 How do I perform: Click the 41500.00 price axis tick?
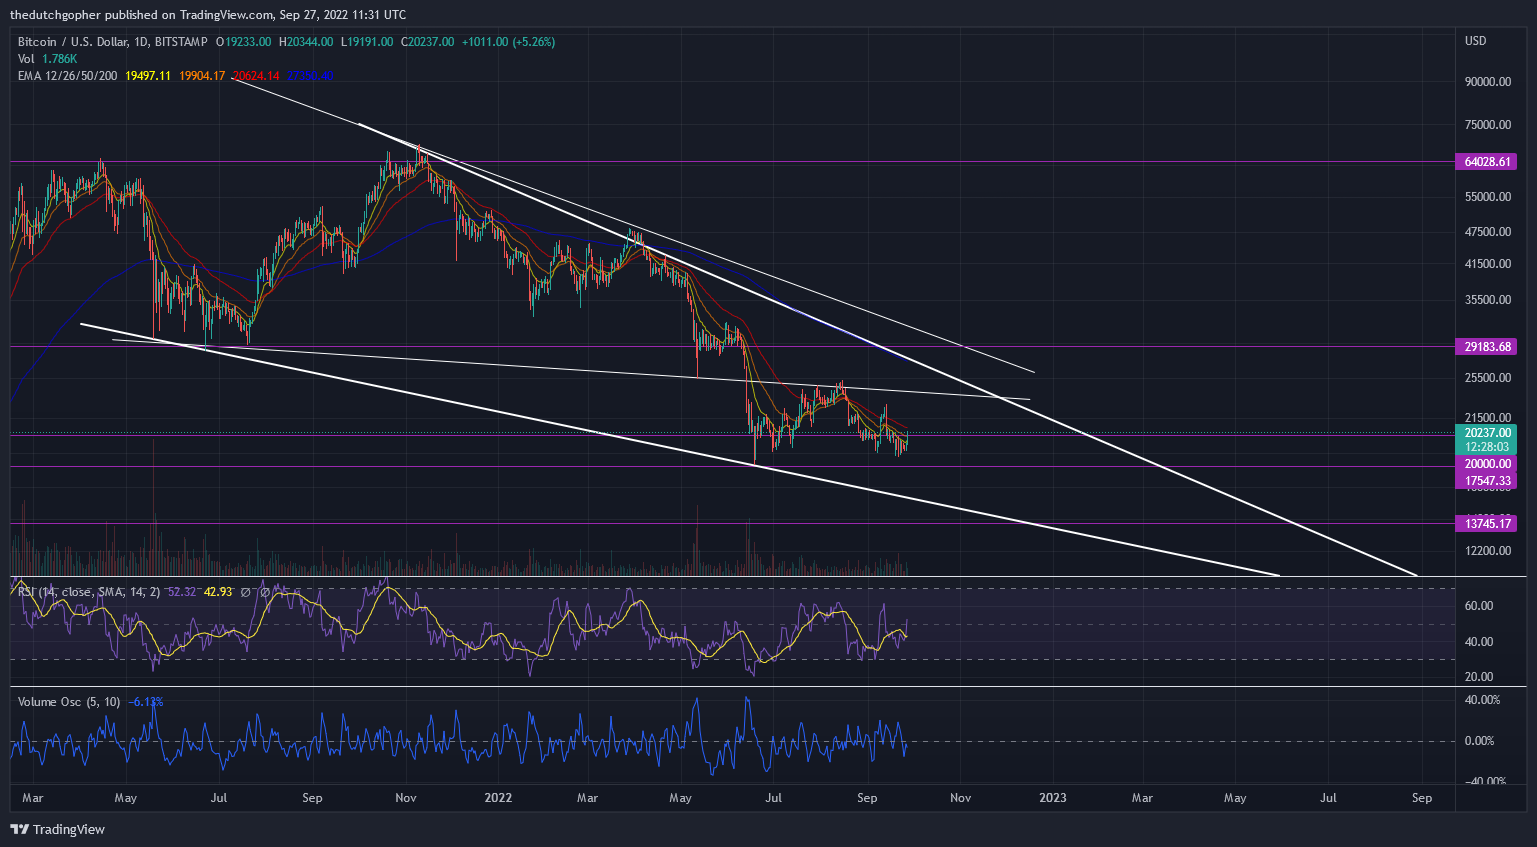(x=1488, y=264)
